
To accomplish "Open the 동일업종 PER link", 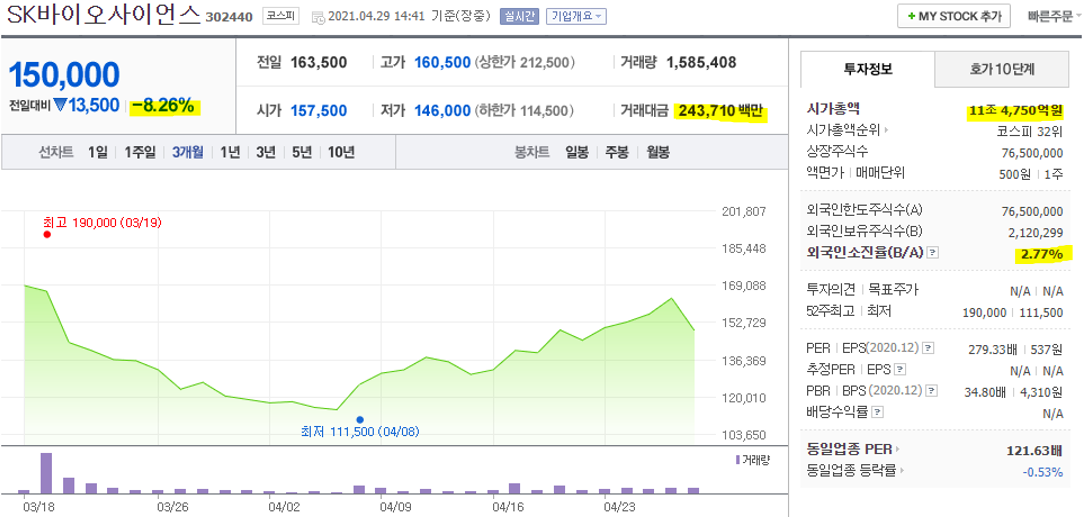I will pos(853,450).
